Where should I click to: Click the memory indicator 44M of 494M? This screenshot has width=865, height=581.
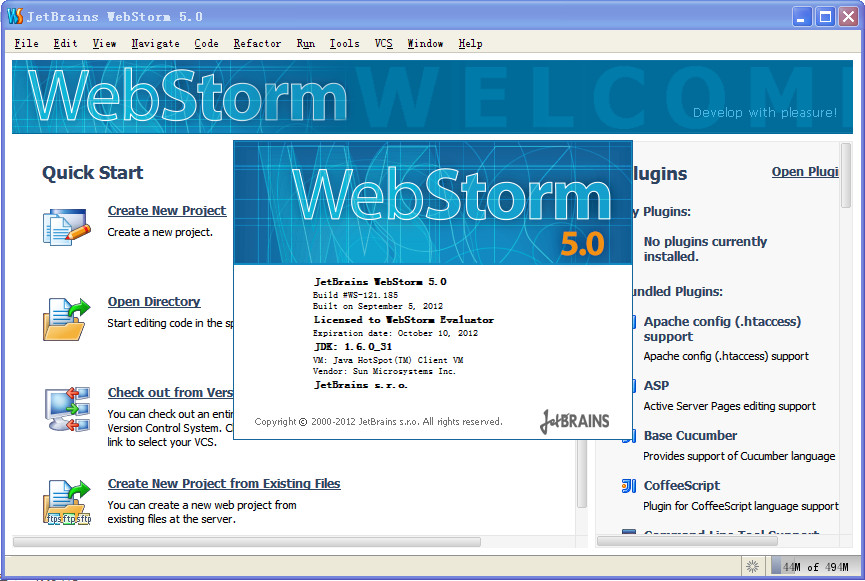(x=815, y=567)
